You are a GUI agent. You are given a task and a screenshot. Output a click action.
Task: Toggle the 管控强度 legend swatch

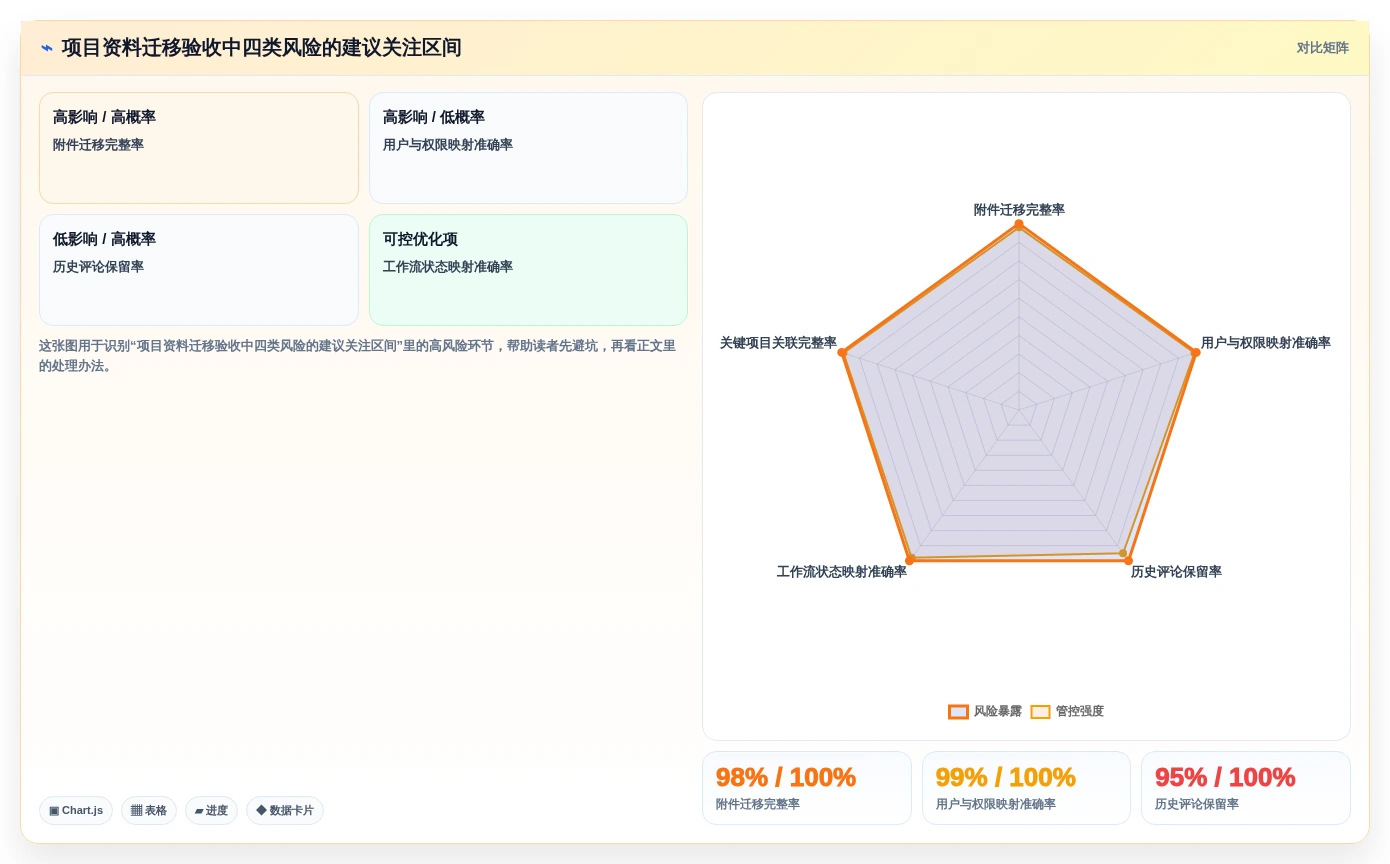pos(1040,712)
